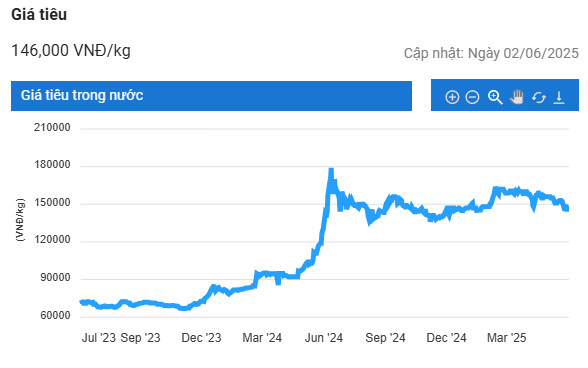Click the latest data point at line end

point(567,208)
